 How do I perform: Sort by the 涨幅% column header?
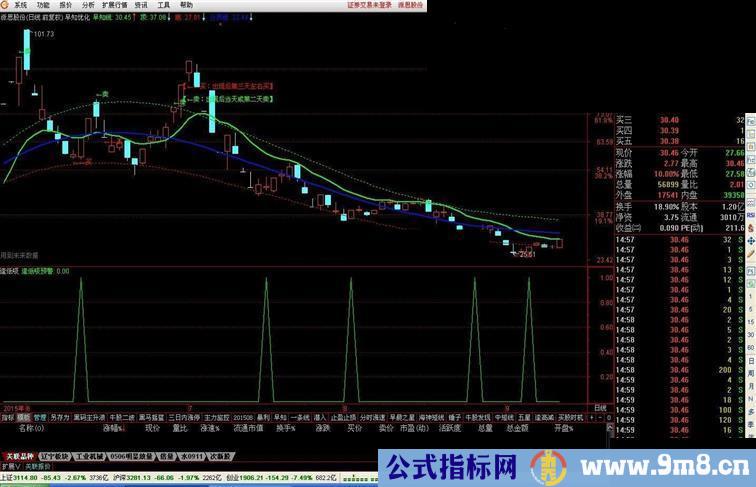point(113,428)
